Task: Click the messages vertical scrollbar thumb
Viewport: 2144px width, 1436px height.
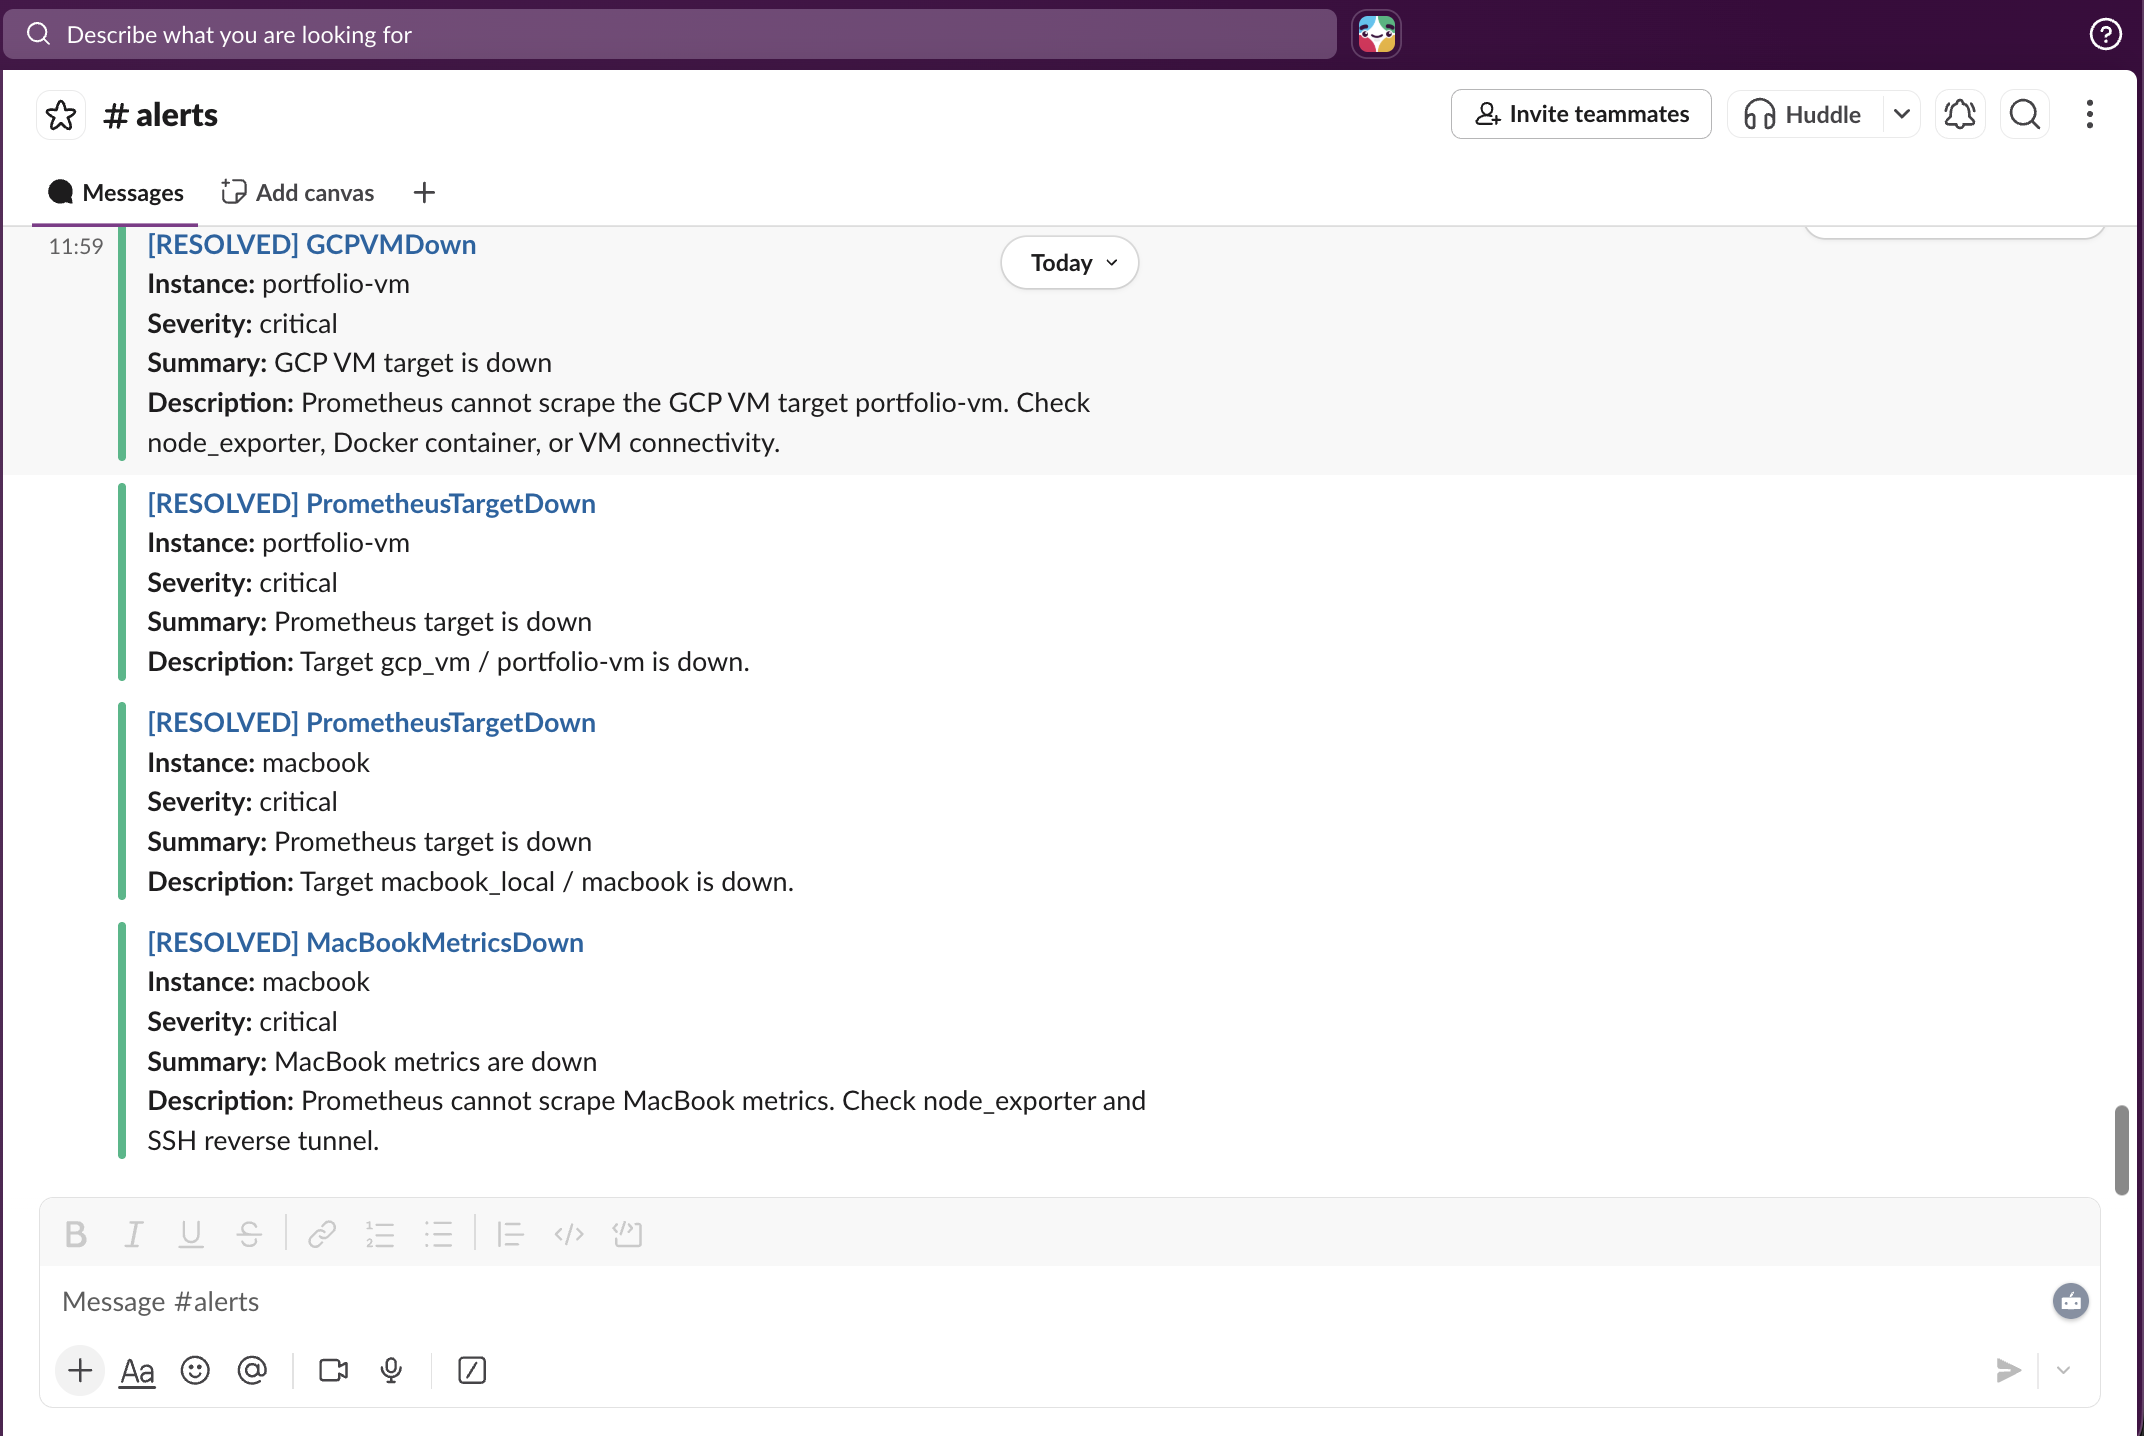Action: 2121,1150
